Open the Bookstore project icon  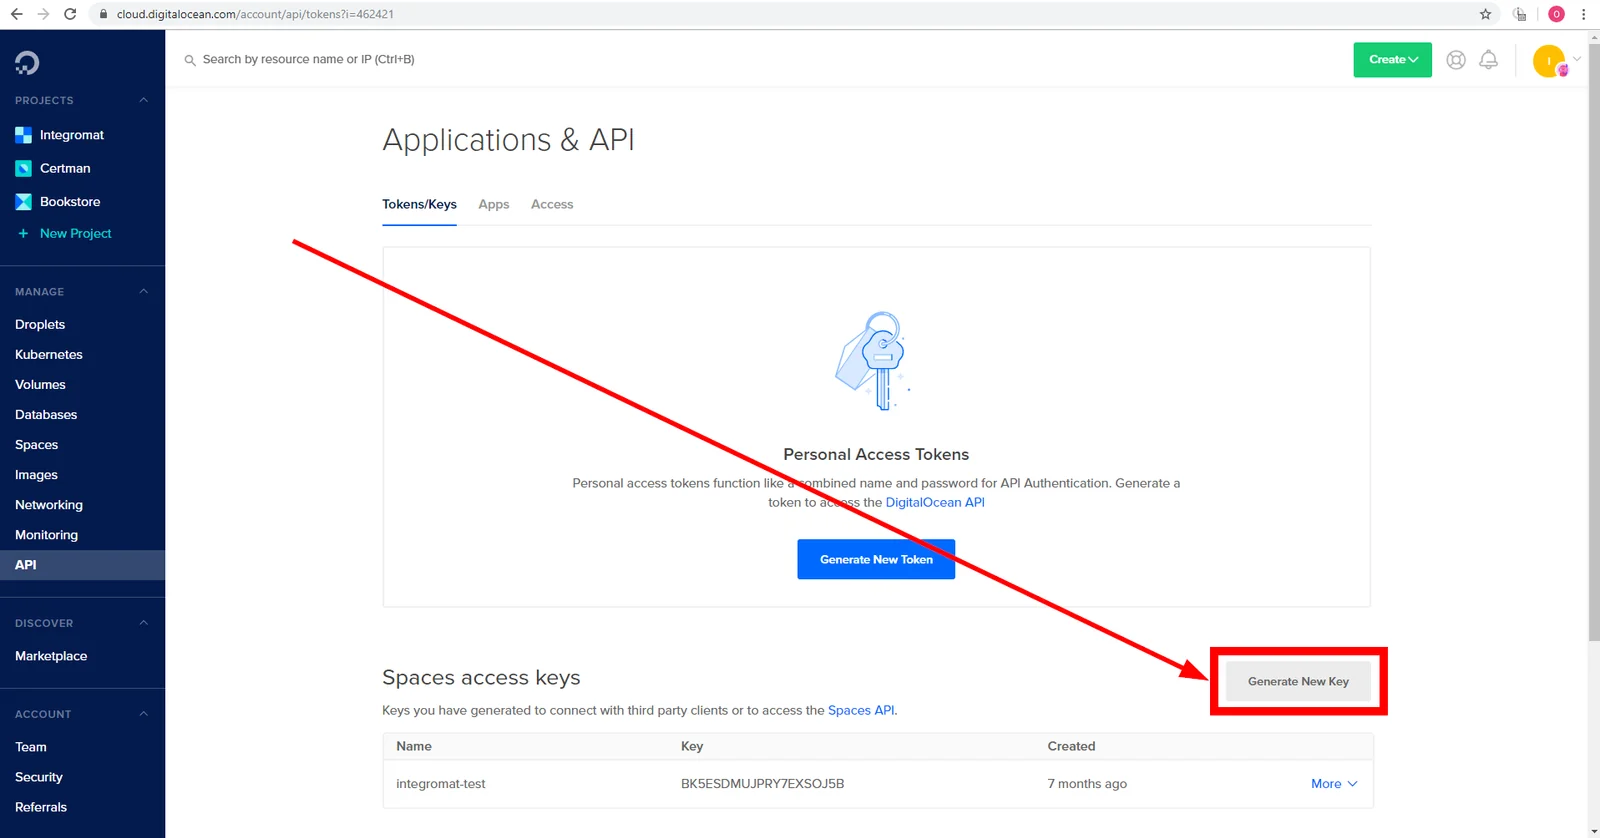[x=23, y=202]
